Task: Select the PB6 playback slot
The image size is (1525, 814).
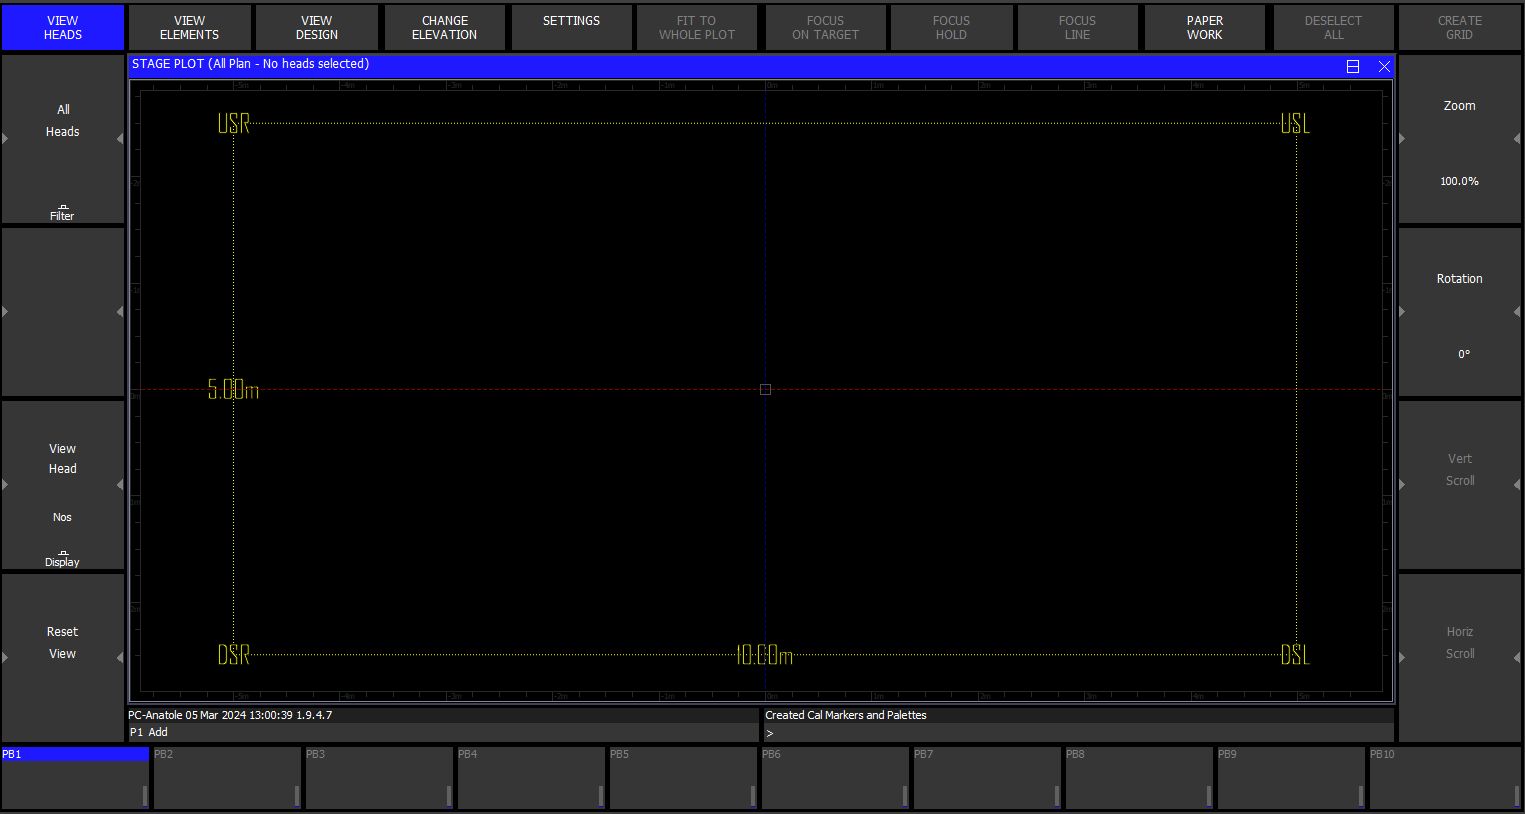Action: pyautogui.click(x=834, y=778)
